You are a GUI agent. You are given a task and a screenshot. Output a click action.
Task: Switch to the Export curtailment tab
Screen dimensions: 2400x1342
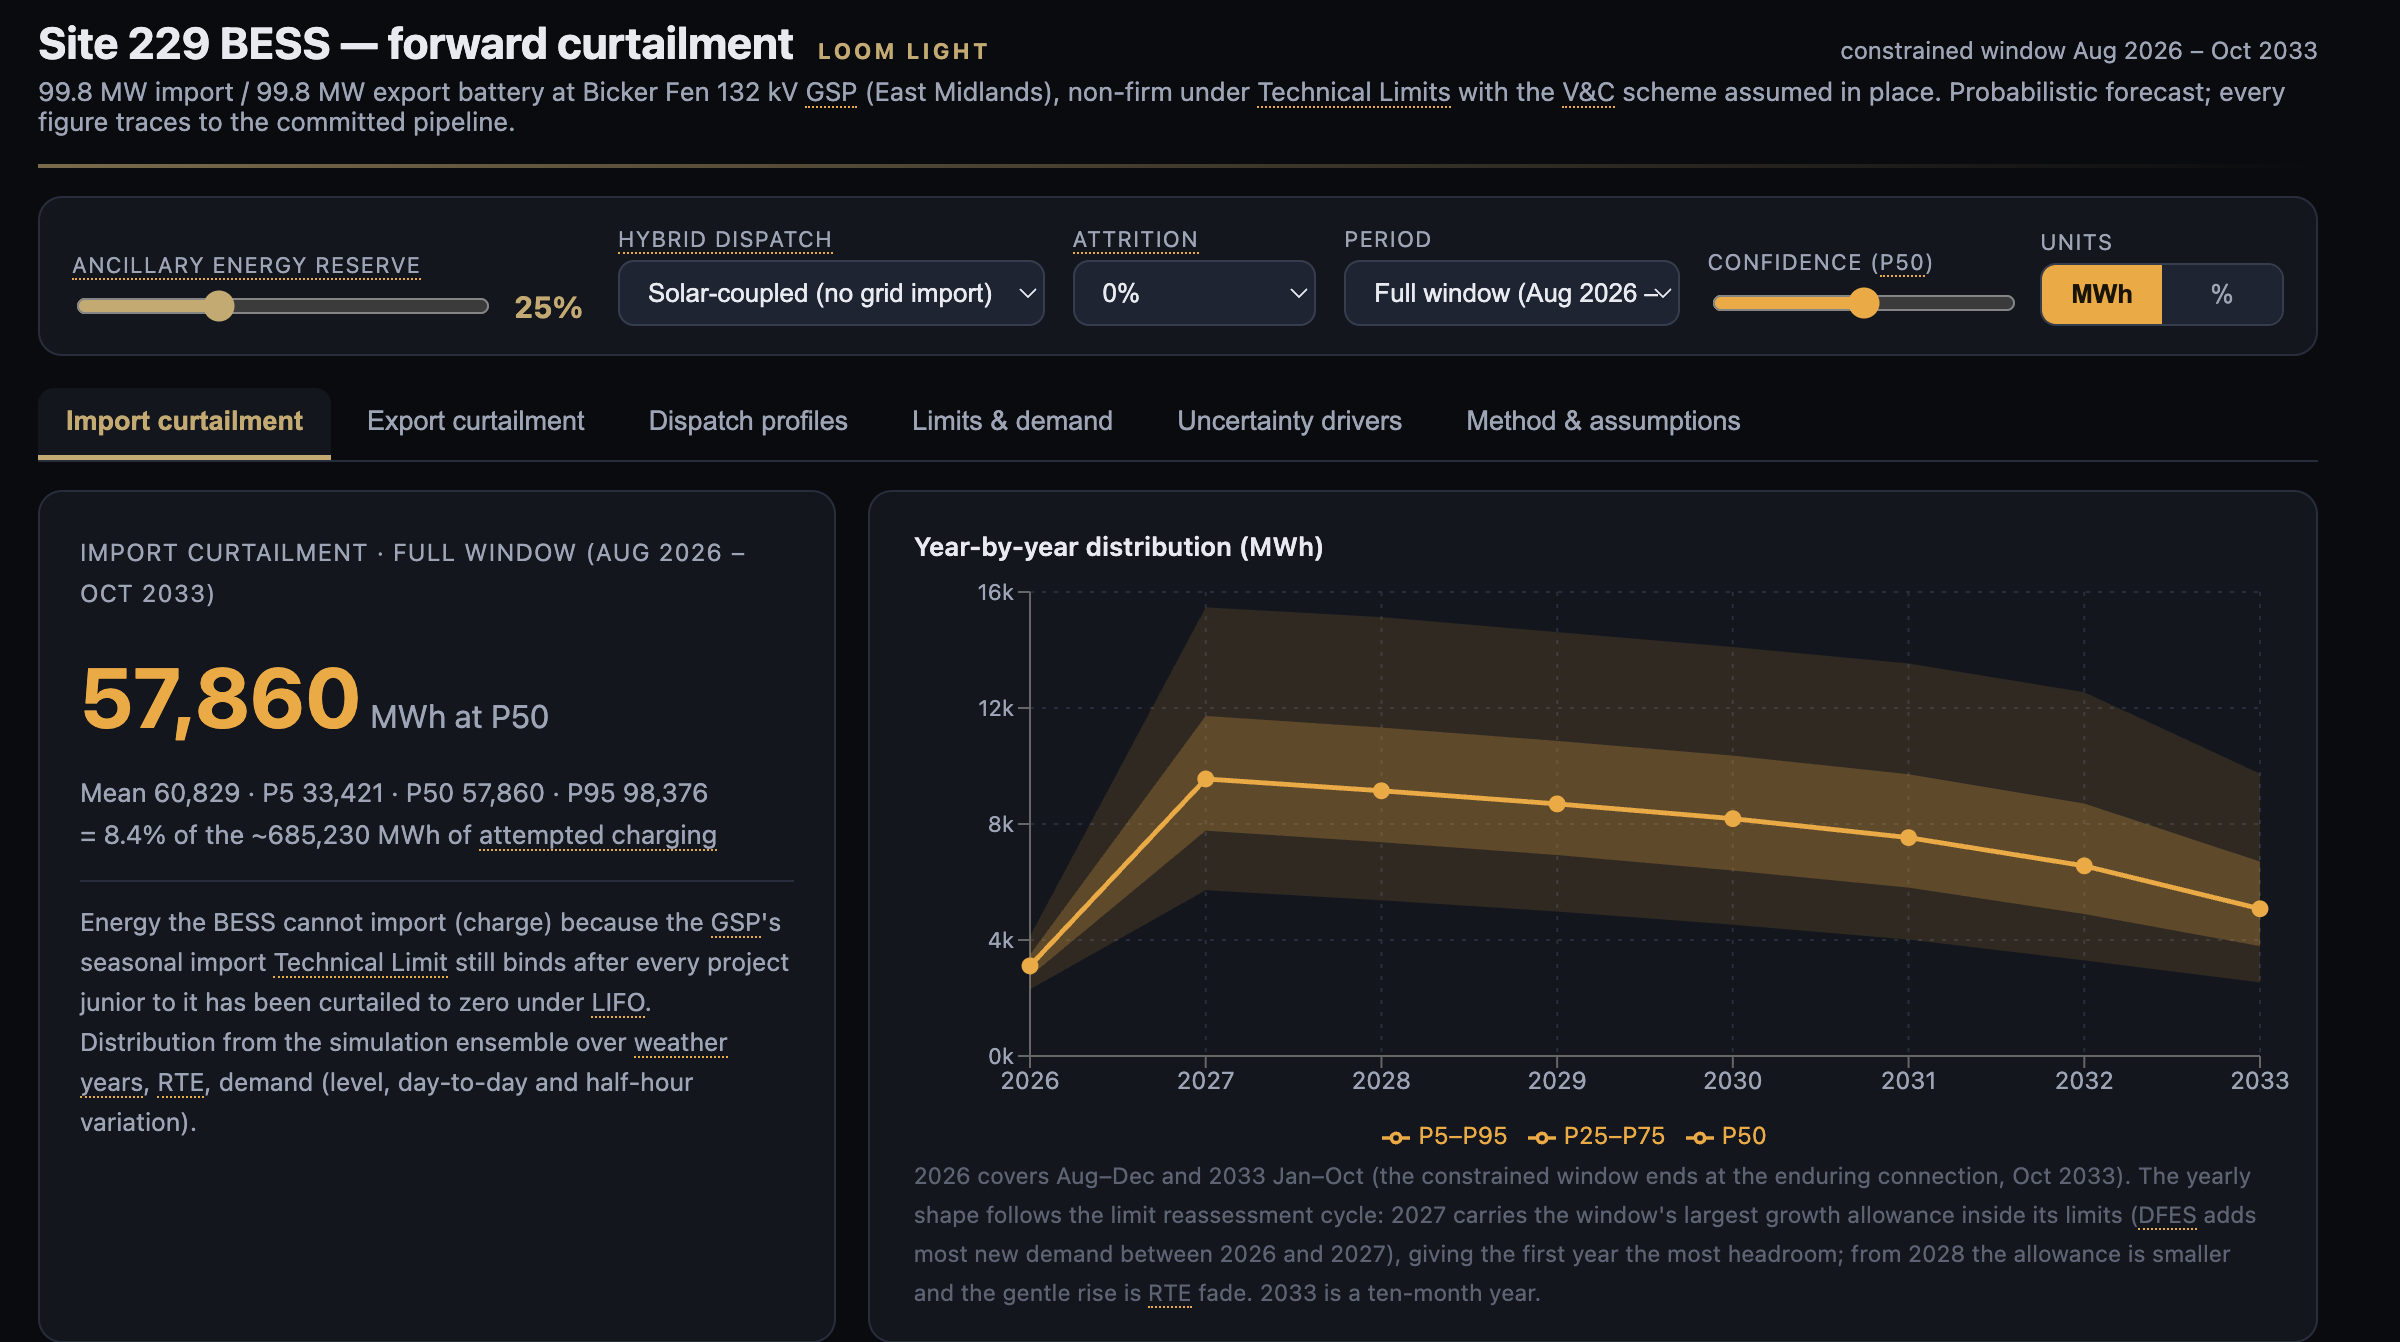[x=475, y=421]
